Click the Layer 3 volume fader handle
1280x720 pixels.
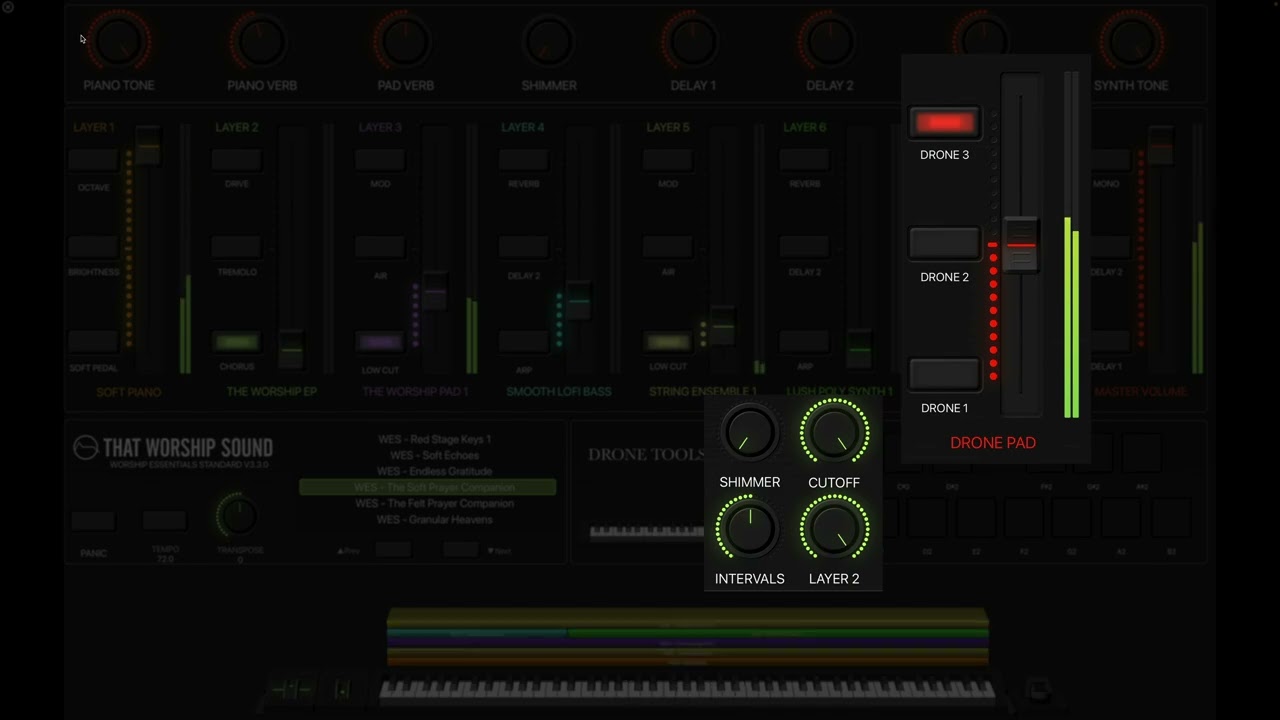tap(434, 291)
